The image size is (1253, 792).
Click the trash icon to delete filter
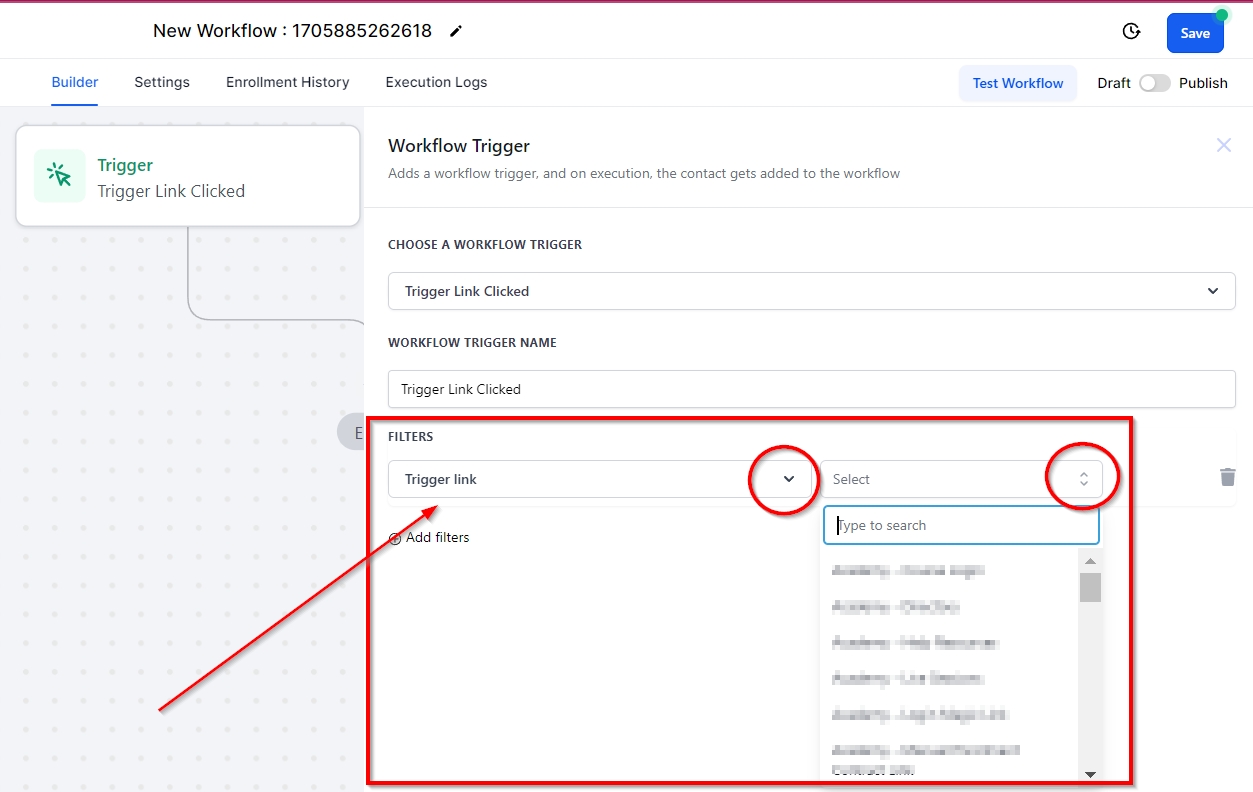(x=1227, y=477)
